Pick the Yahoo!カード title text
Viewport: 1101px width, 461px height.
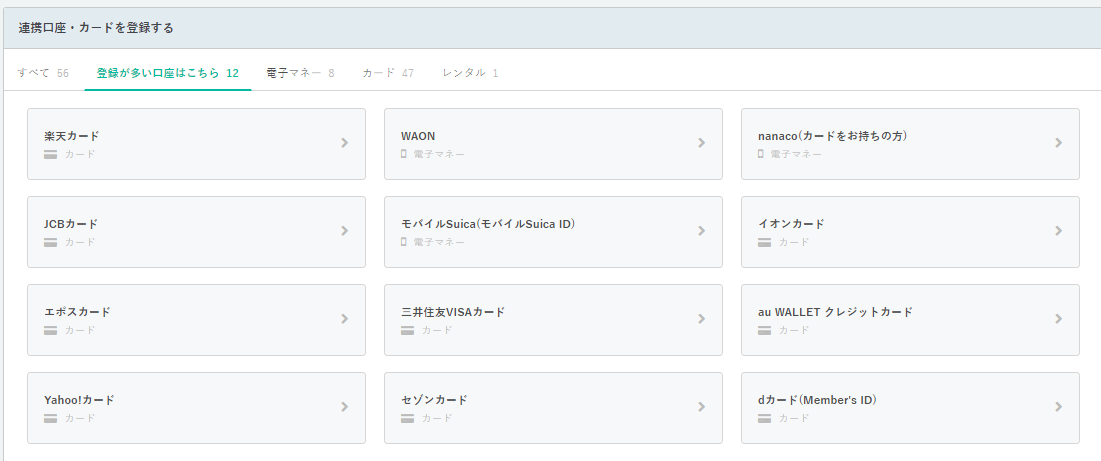[79, 401]
